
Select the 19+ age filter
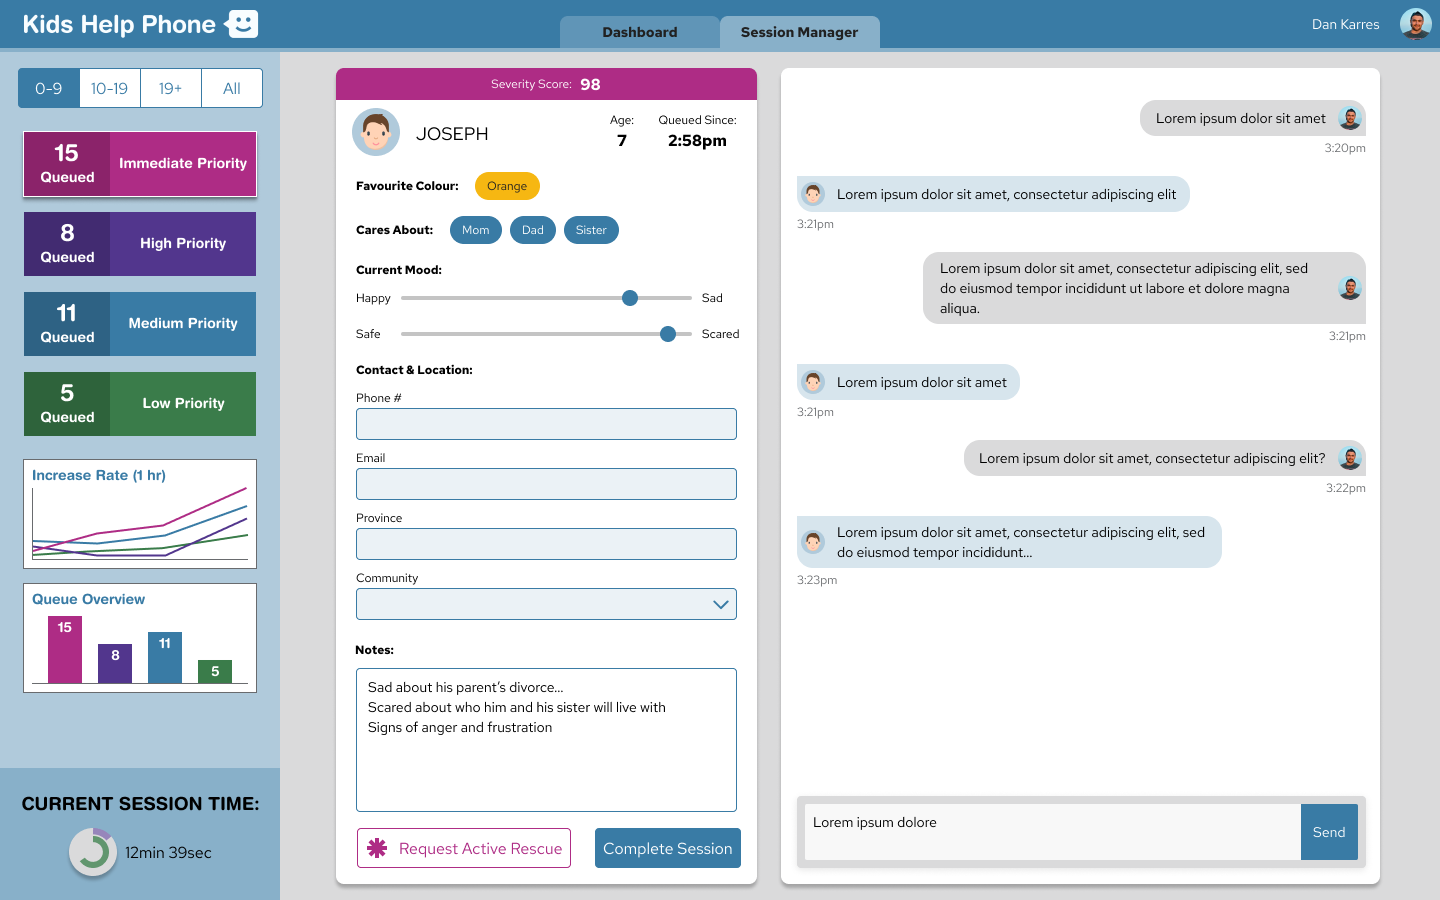(171, 88)
